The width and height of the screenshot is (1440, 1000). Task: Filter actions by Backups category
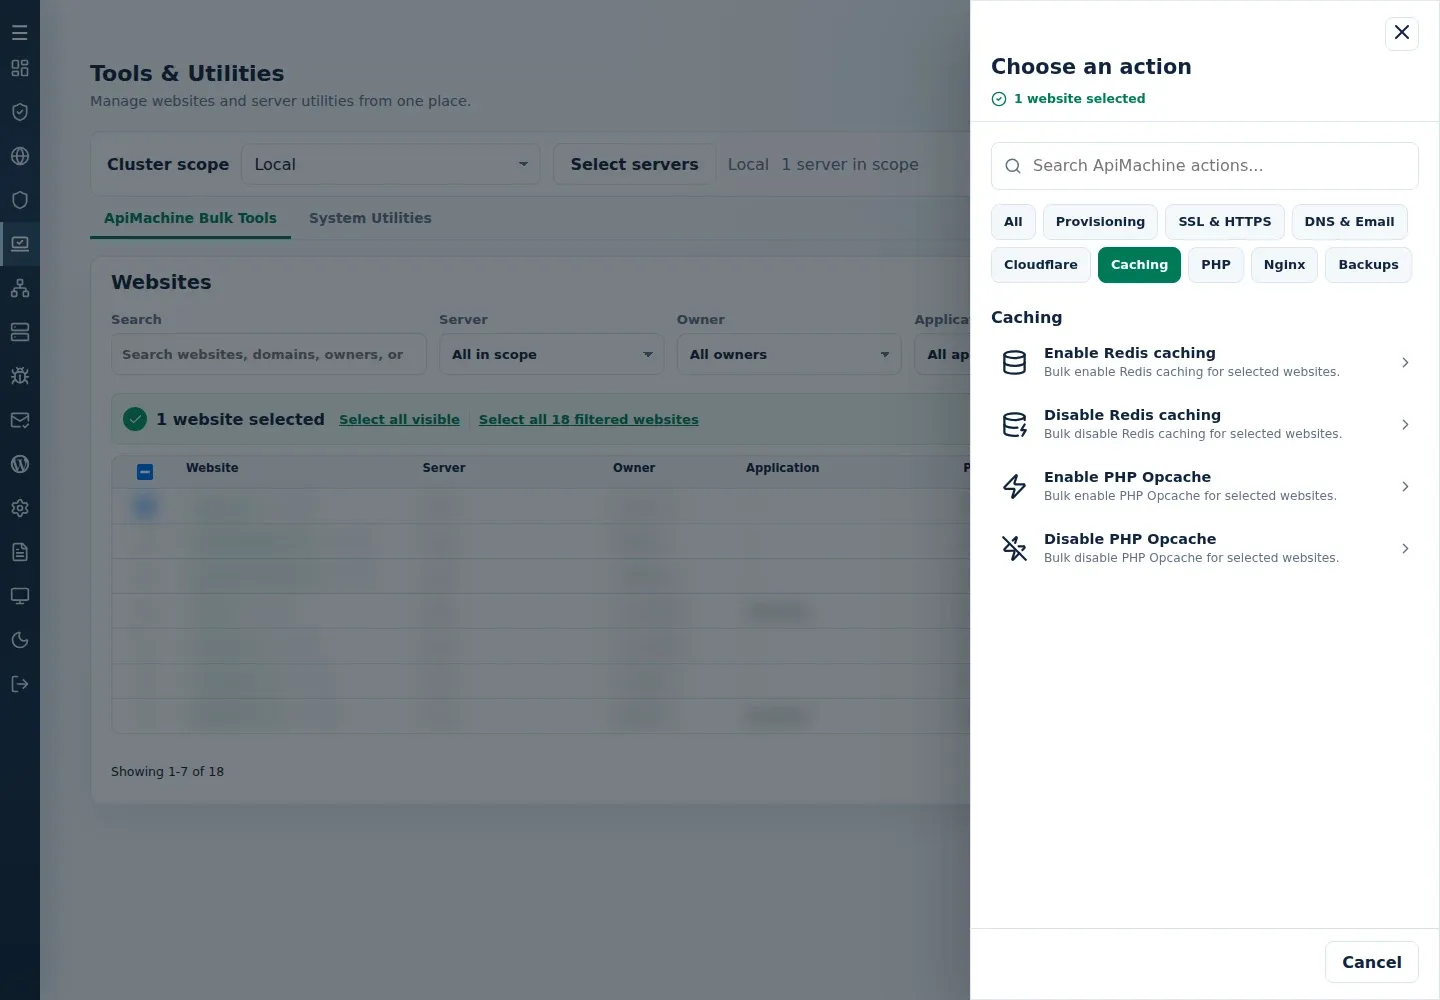pyautogui.click(x=1368, y=265)
